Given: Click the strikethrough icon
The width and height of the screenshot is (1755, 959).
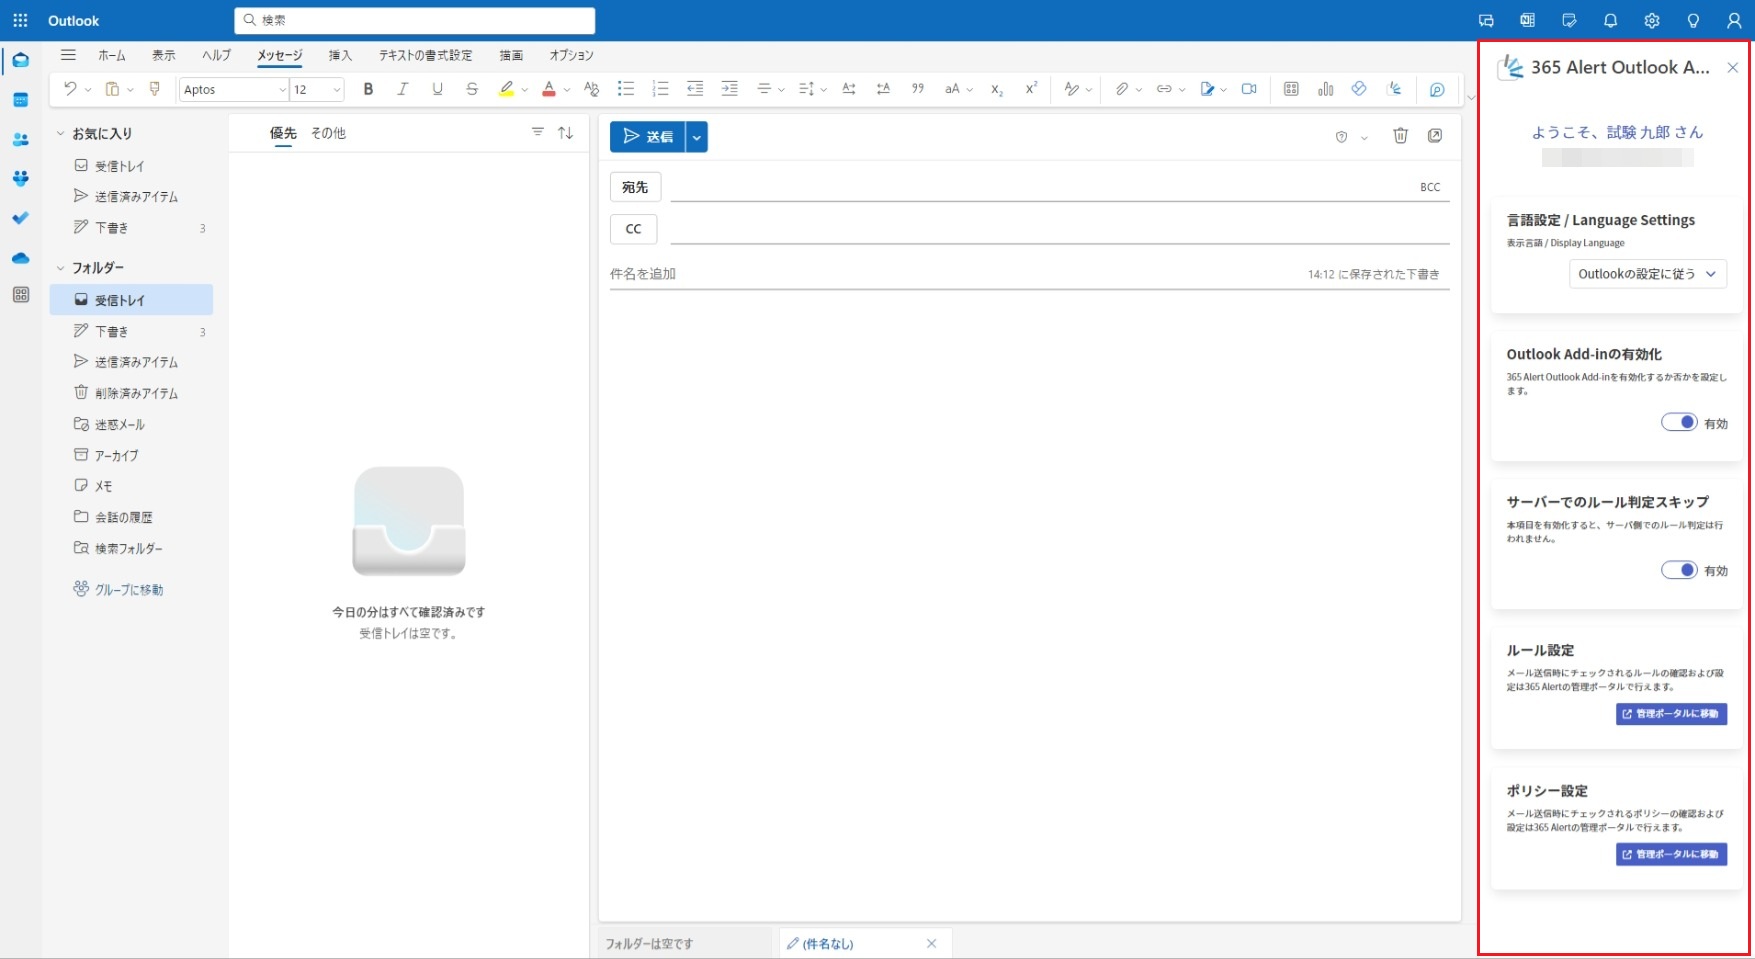Looking at the screenshot, I should pyautogui.click(x=472, y=89).
